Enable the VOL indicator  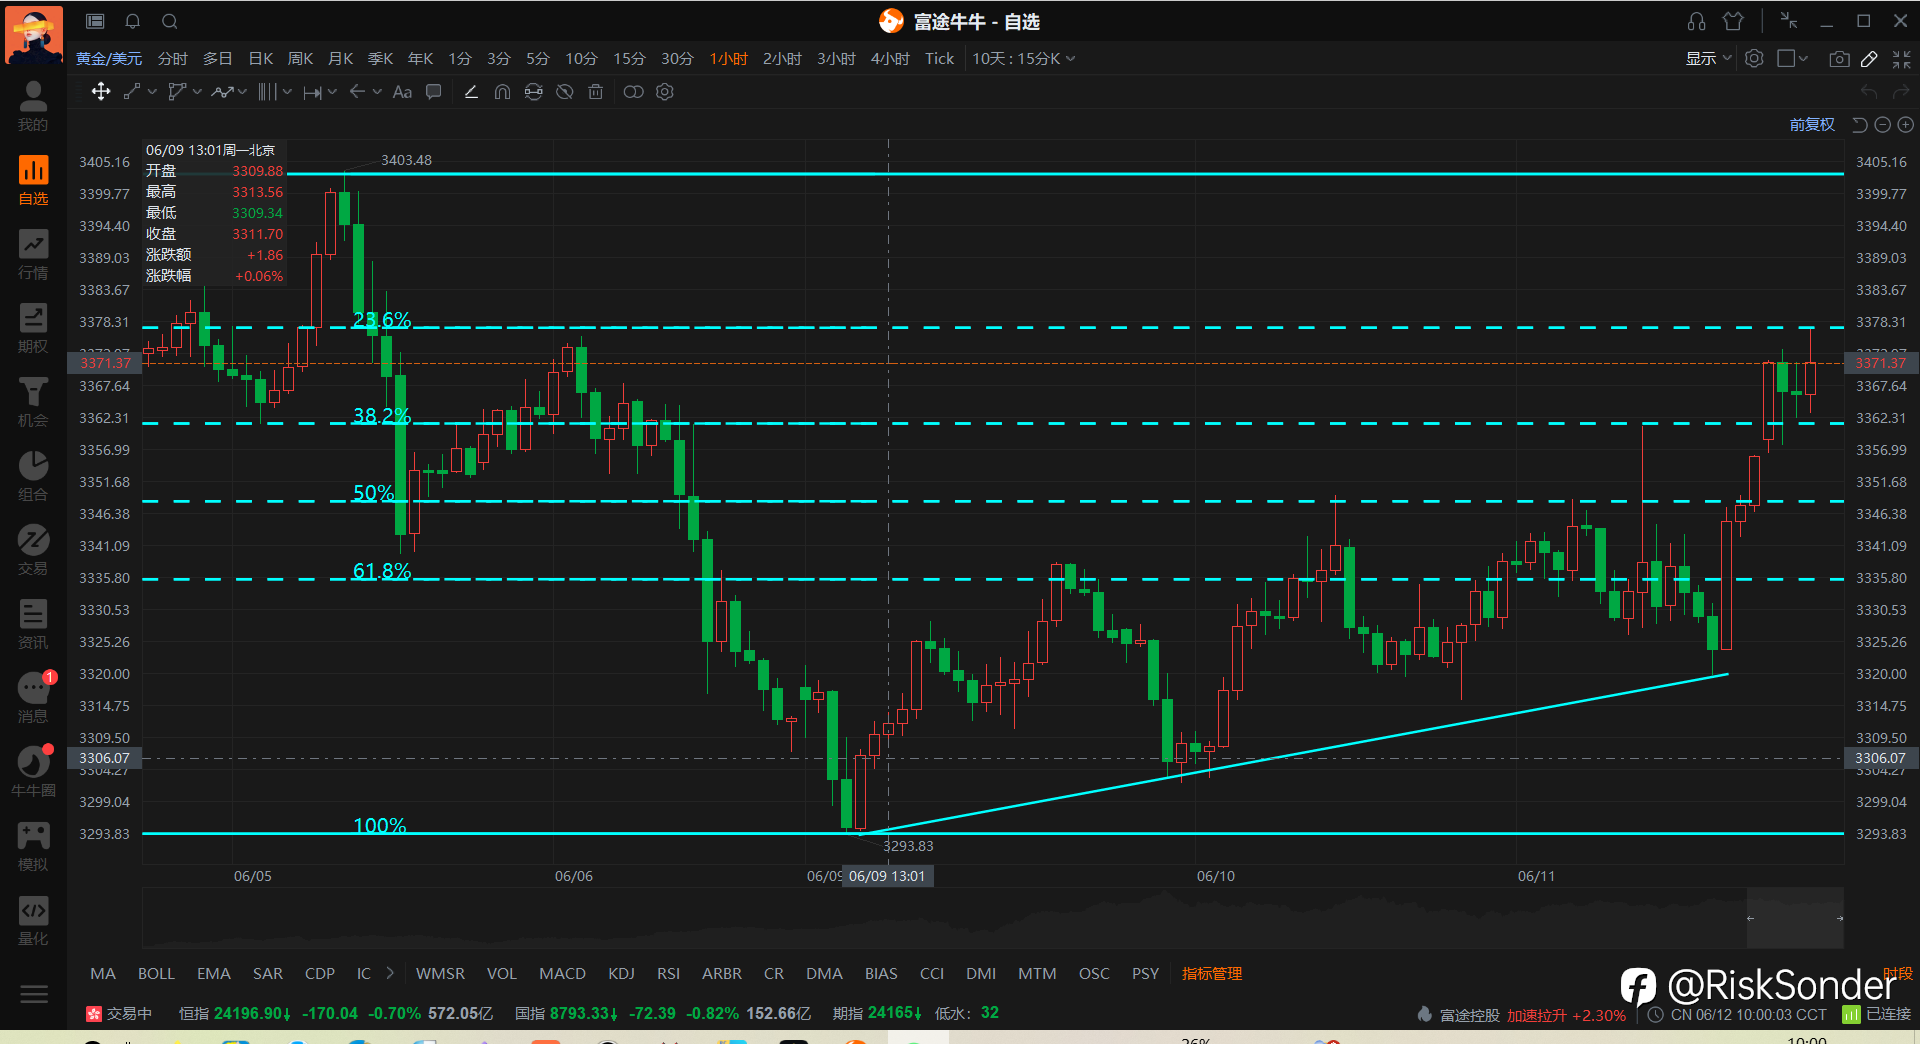point(501,973)
